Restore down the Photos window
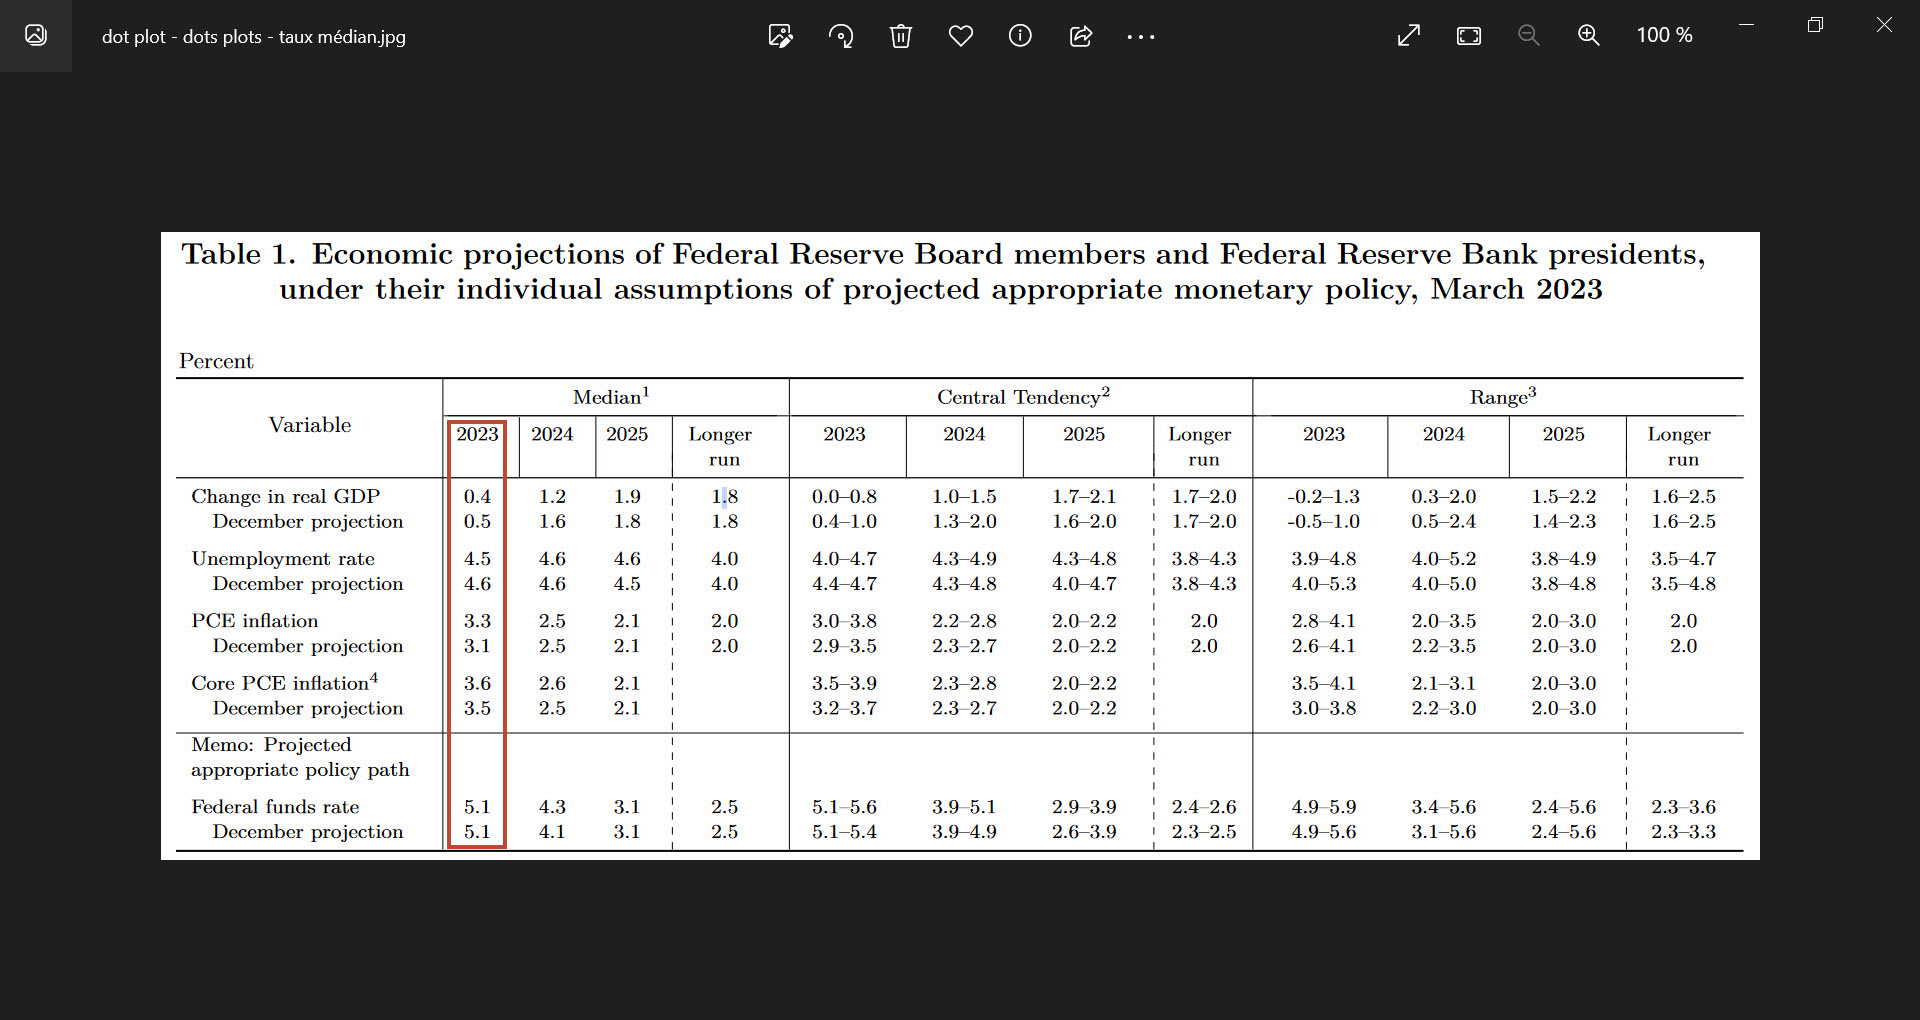 tap(1816, 25)
